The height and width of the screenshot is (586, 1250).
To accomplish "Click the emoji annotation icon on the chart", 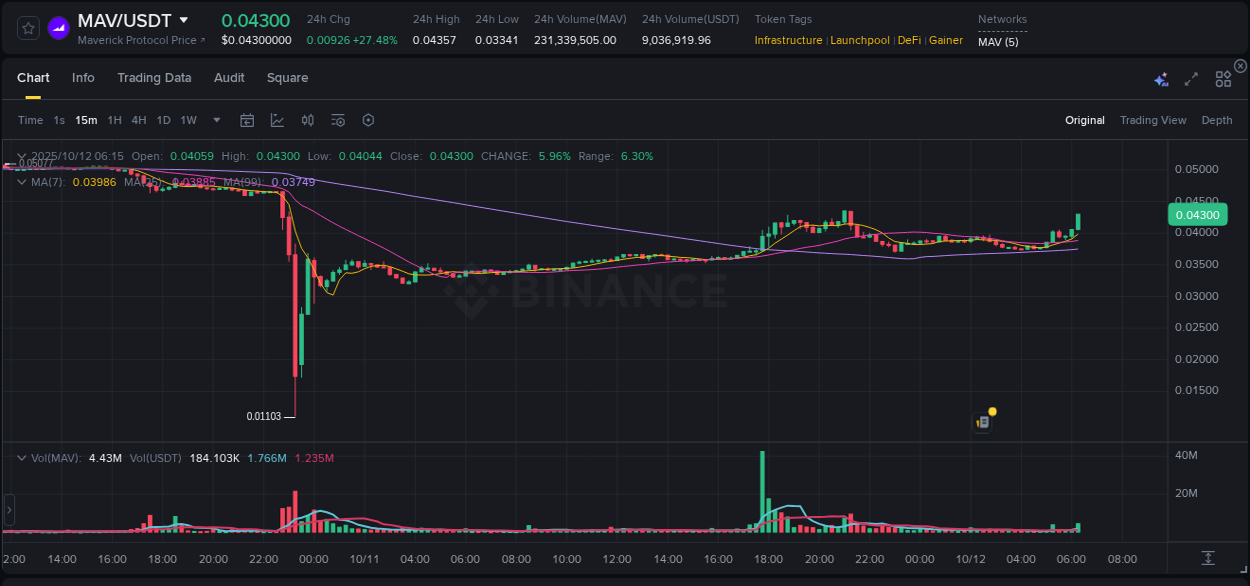I will tap(983, 422).
